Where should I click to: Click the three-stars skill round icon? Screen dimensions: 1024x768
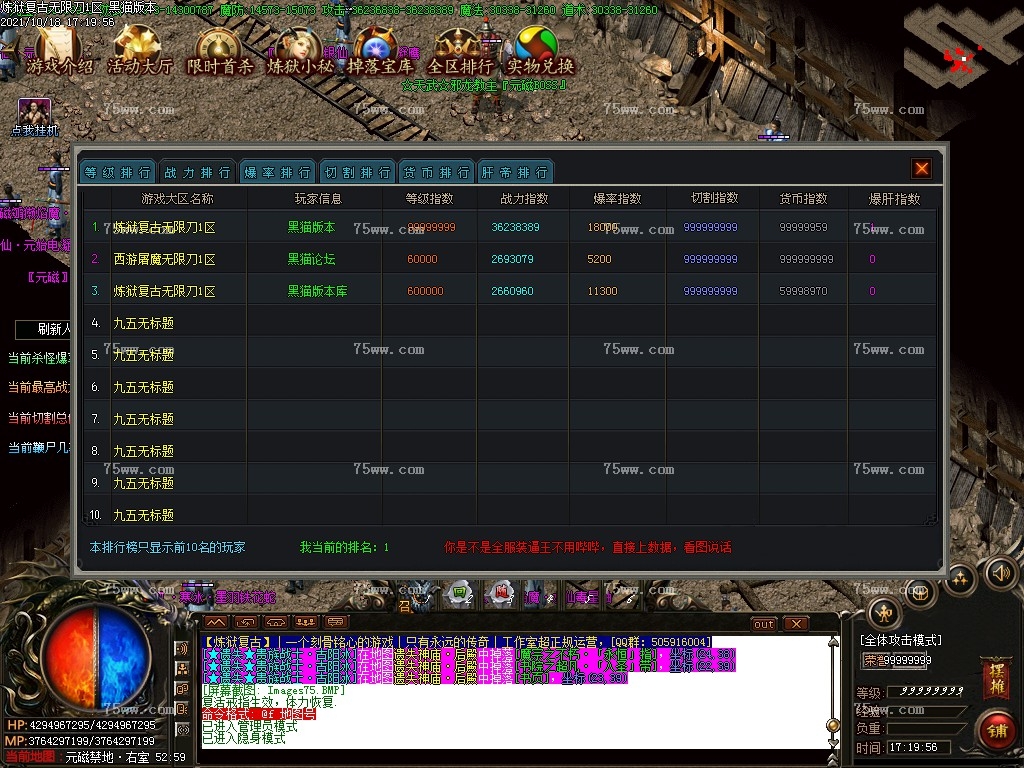coord(960,578)
